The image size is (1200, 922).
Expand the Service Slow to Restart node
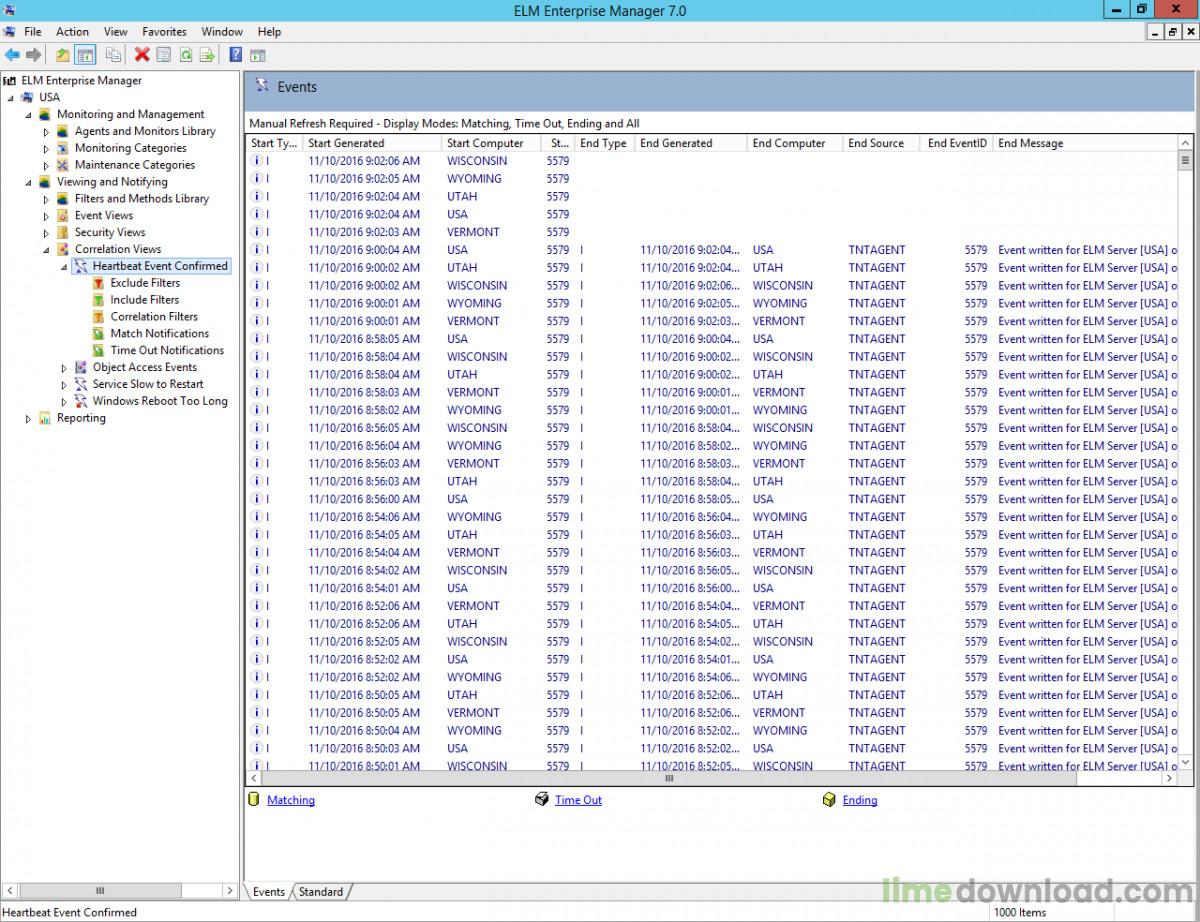click(64, 385)
